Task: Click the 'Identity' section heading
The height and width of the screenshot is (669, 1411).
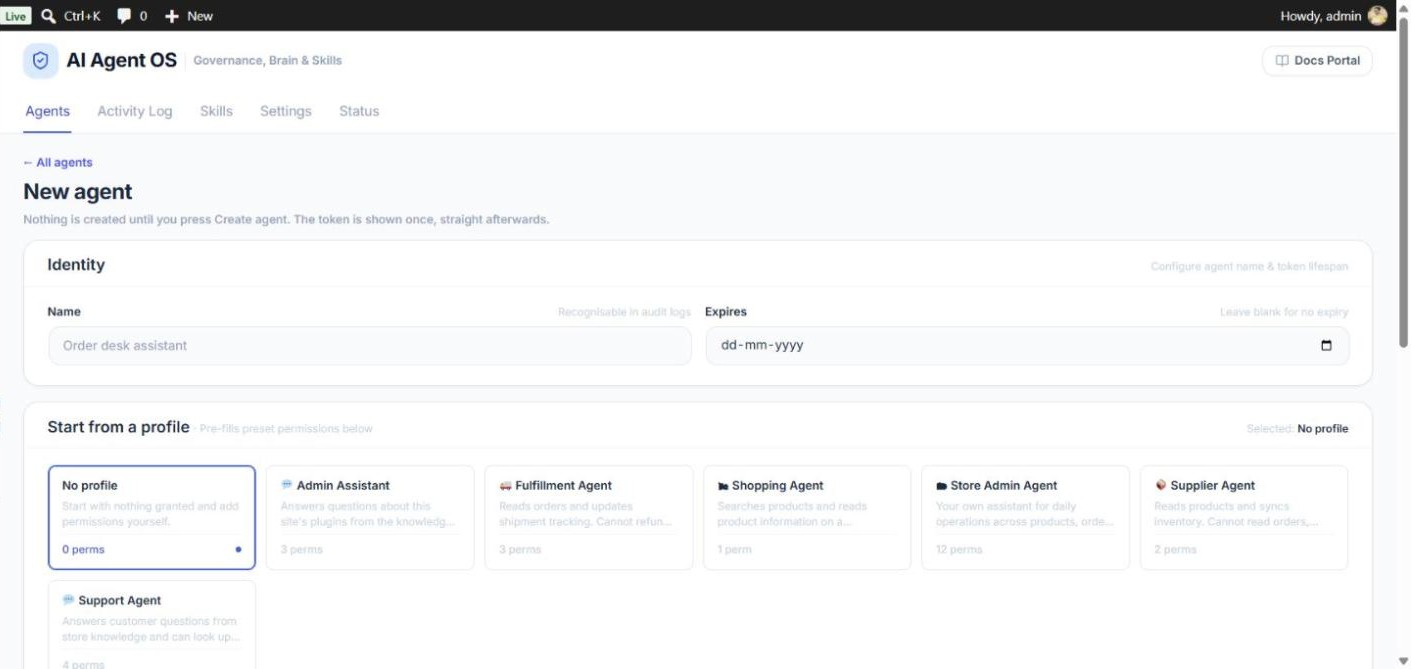Action: point(76,265)
